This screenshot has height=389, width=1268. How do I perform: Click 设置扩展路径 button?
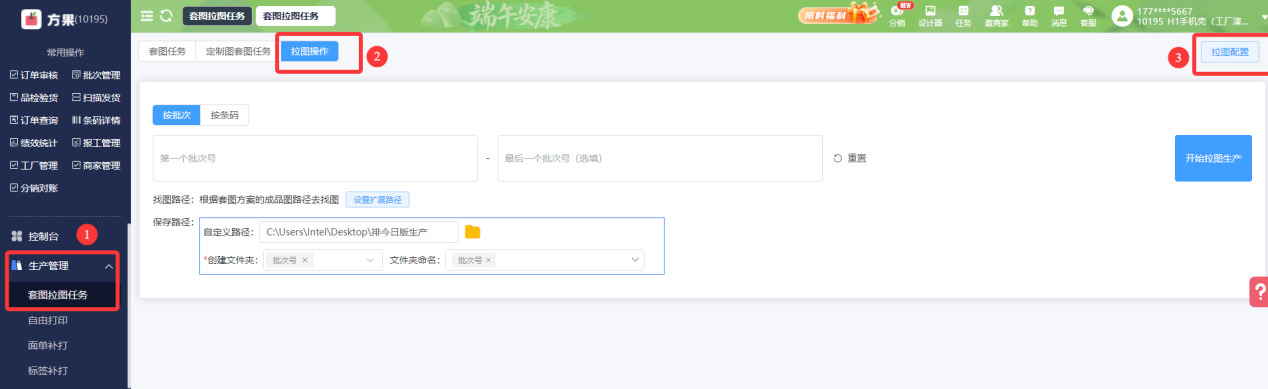(x=378, y=199)
